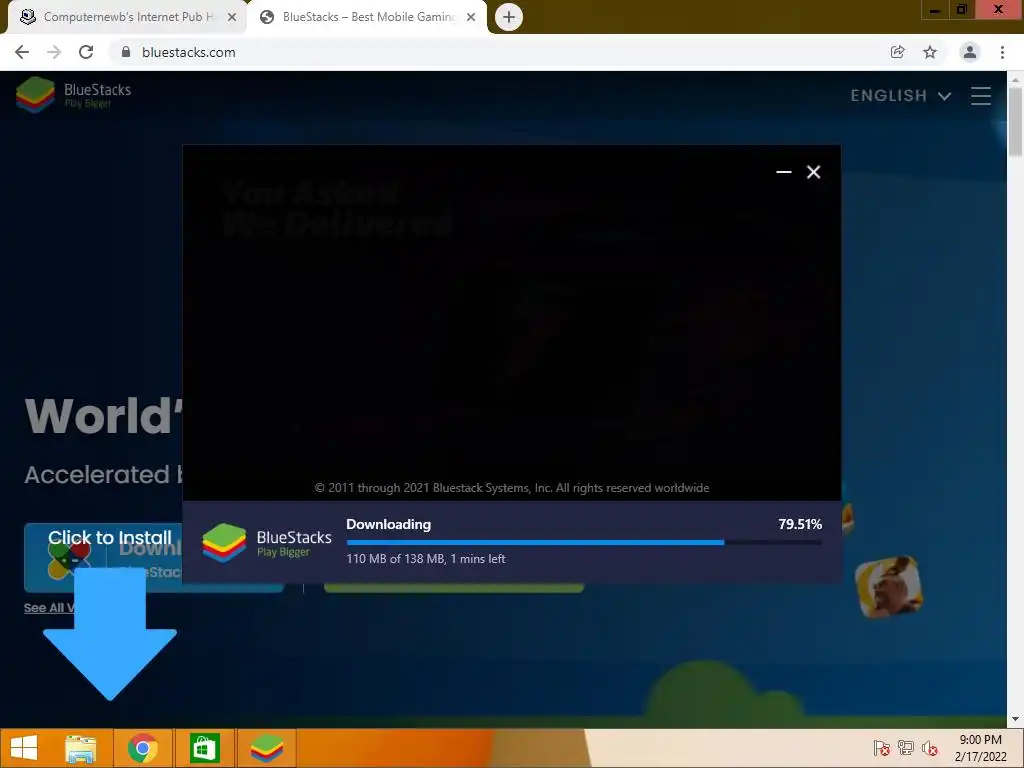Open a new browser tab

click(x=509, y=17)
